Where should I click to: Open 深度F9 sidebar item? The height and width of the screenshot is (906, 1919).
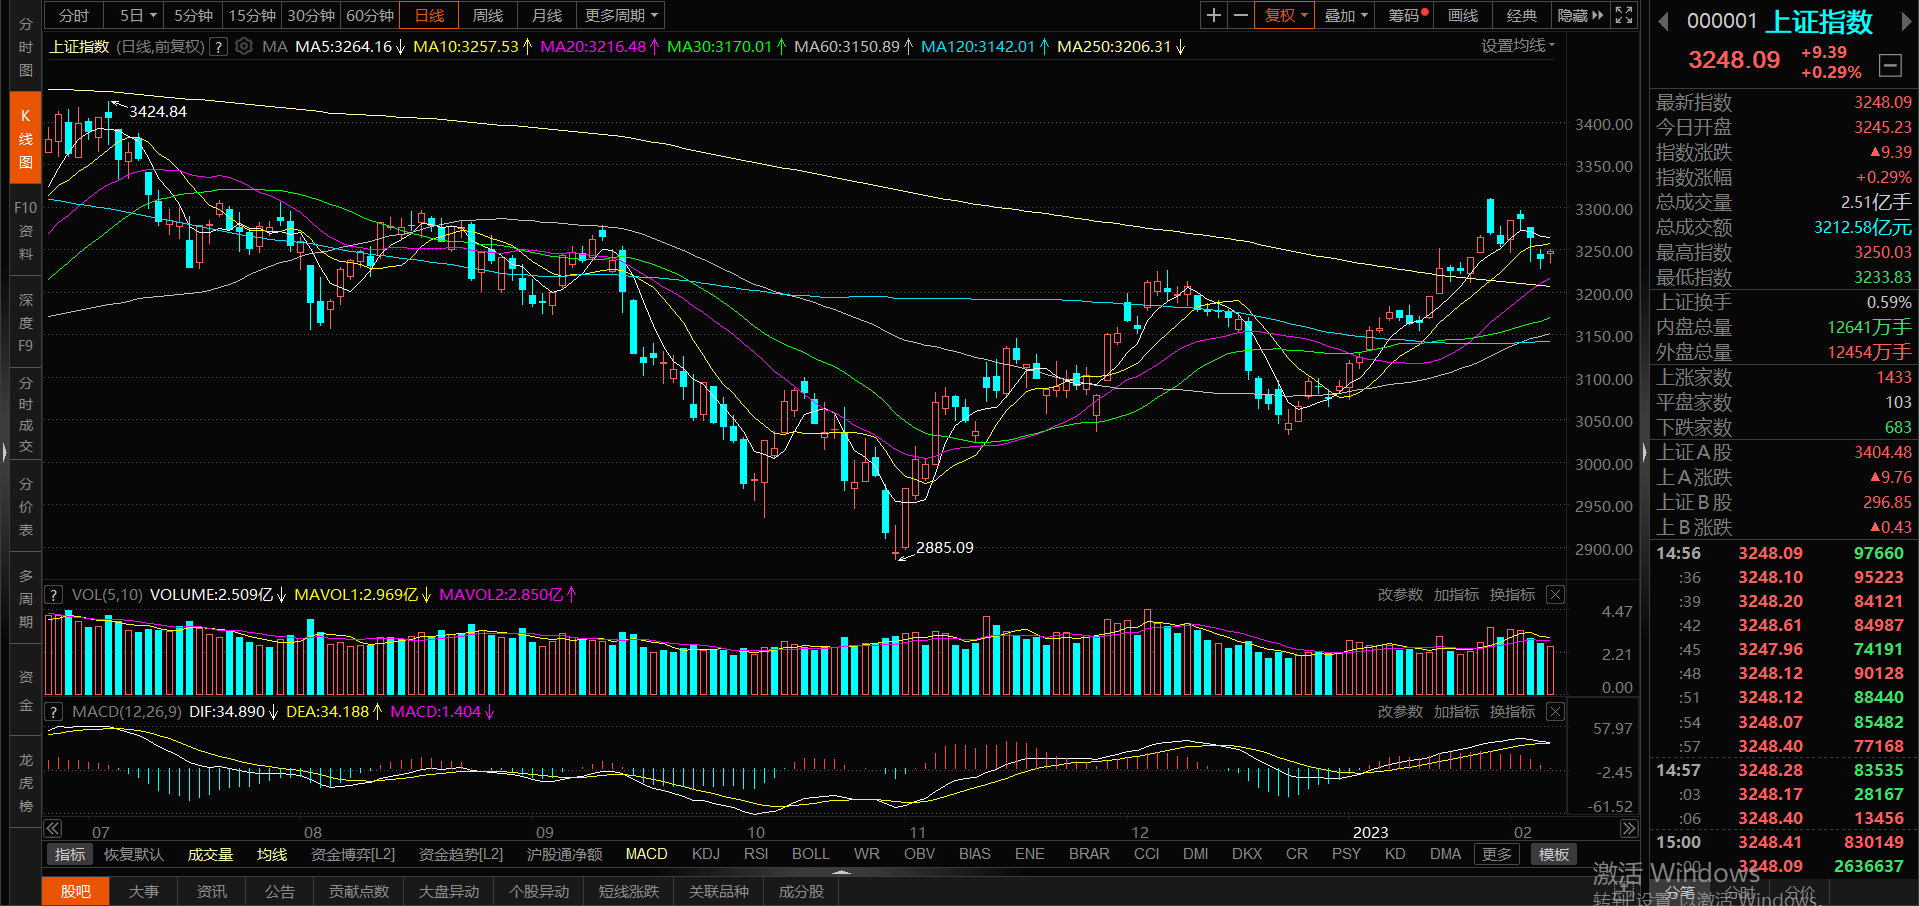click(x=25, y=323)
